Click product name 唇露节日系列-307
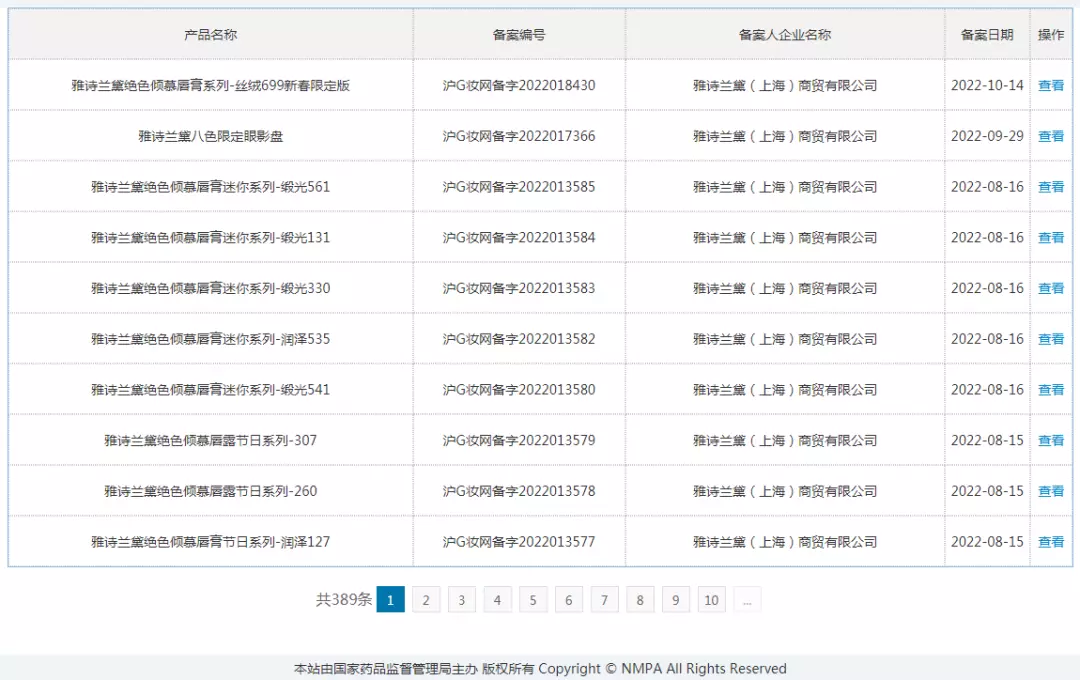The image size is (1080, 680). click(x=211, y=440)
